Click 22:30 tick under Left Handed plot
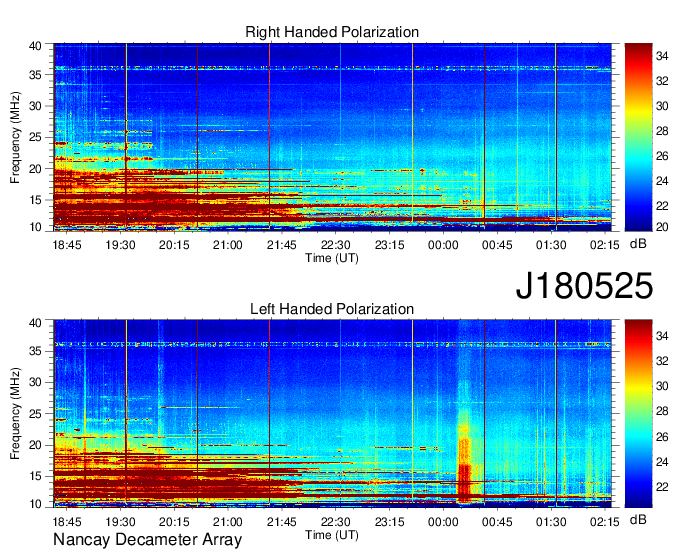 pos(335,522)
